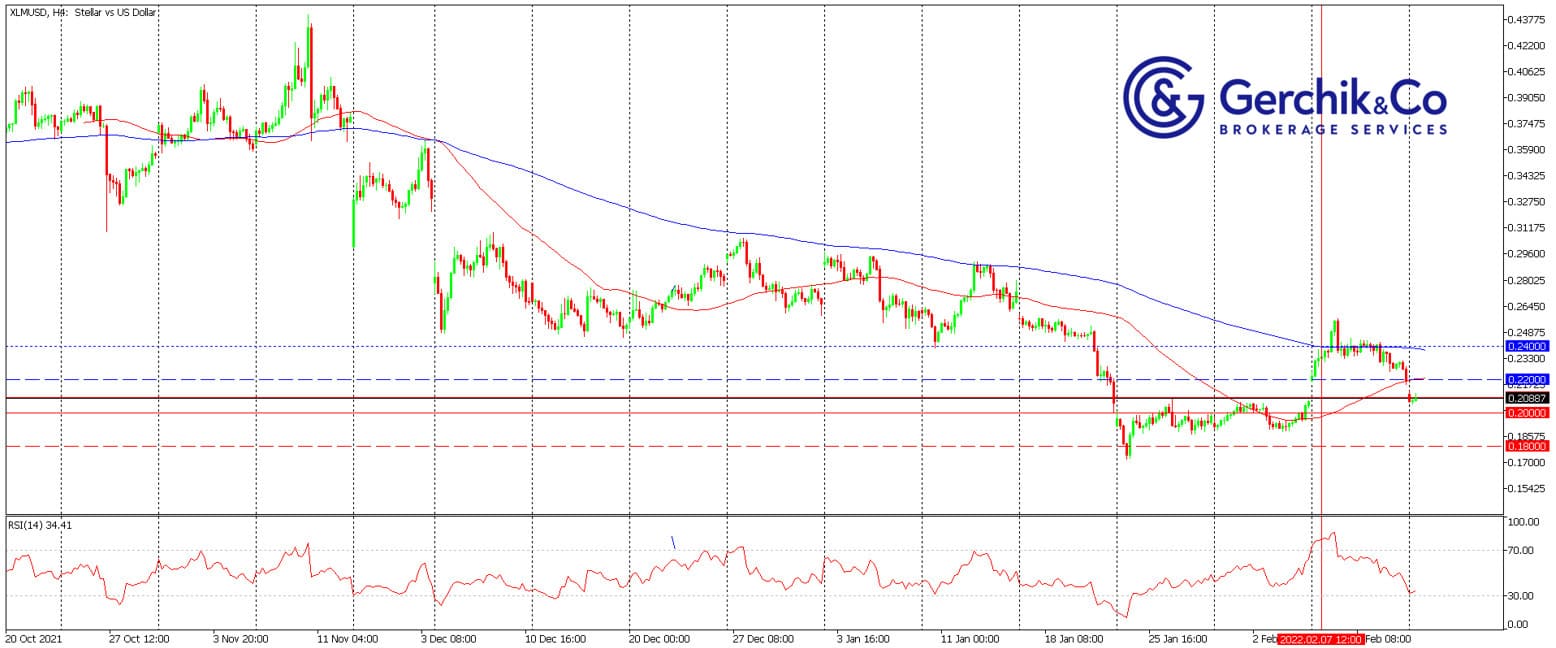Click the 30.00 level on RSI scale
Viewport: 1556px width, 648px height.
click(1524, 596)
